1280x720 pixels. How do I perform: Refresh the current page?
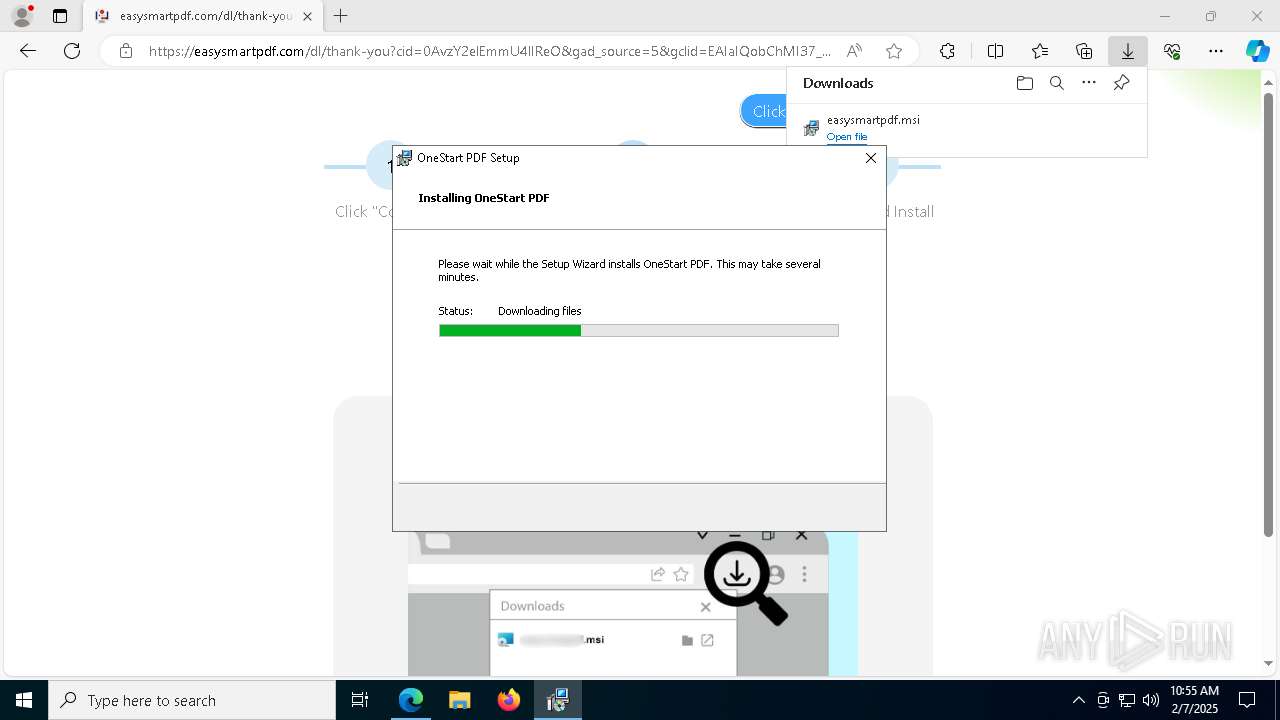pyautogui.click(x=72, y=51)
